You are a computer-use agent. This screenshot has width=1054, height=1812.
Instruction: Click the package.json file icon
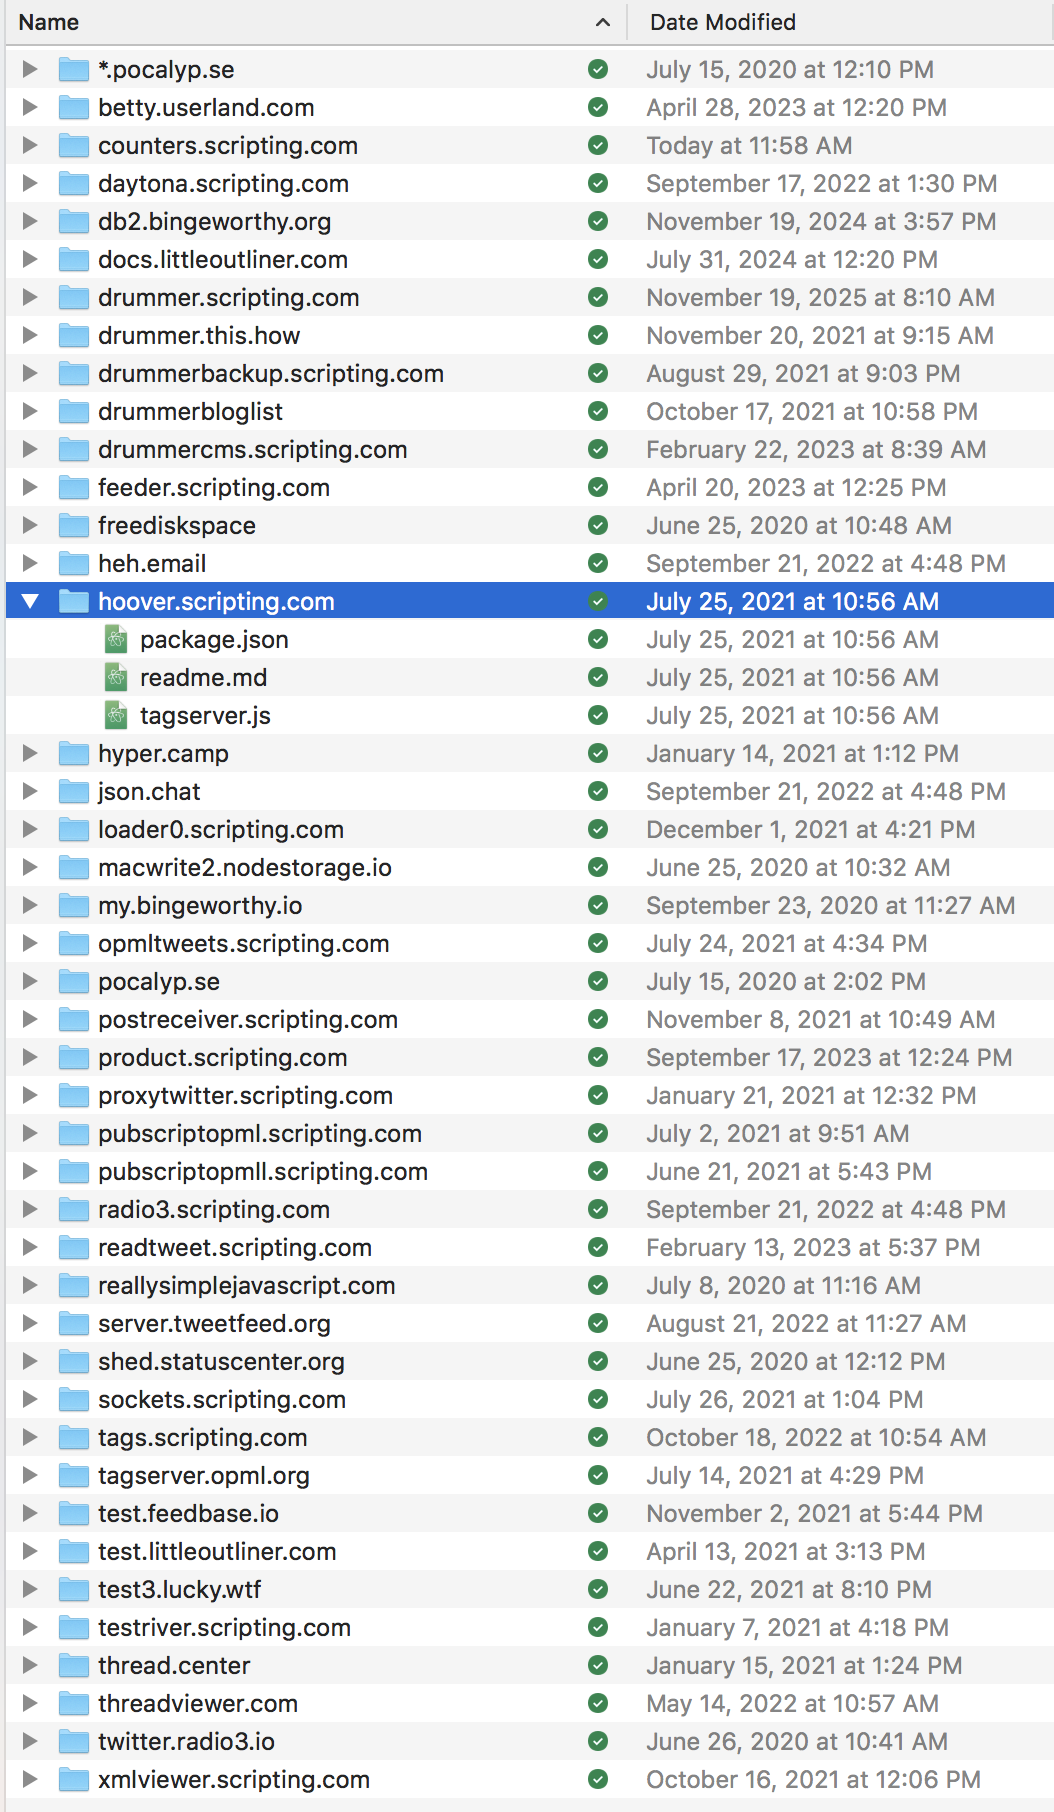tap(117, 640)
